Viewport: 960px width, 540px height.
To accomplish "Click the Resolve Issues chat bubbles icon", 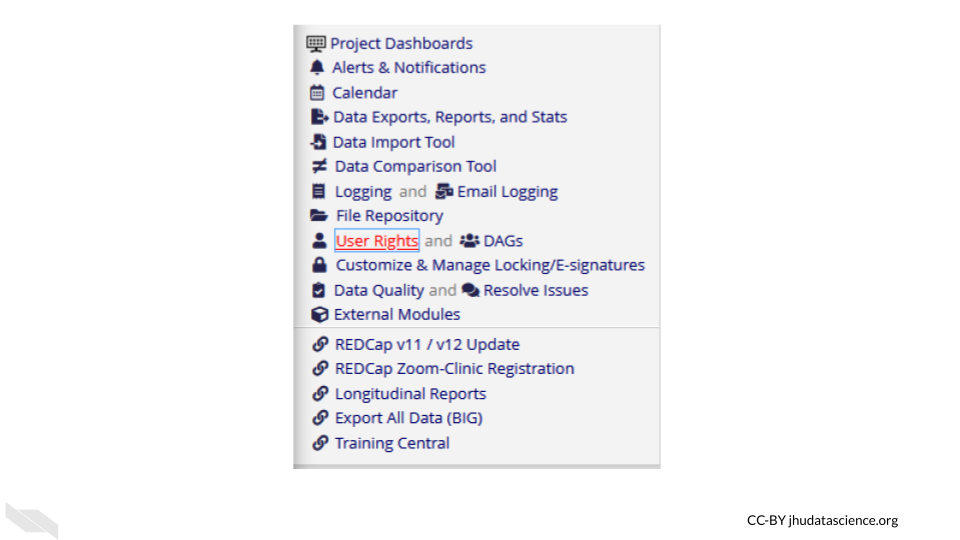I will coord(470,290).
